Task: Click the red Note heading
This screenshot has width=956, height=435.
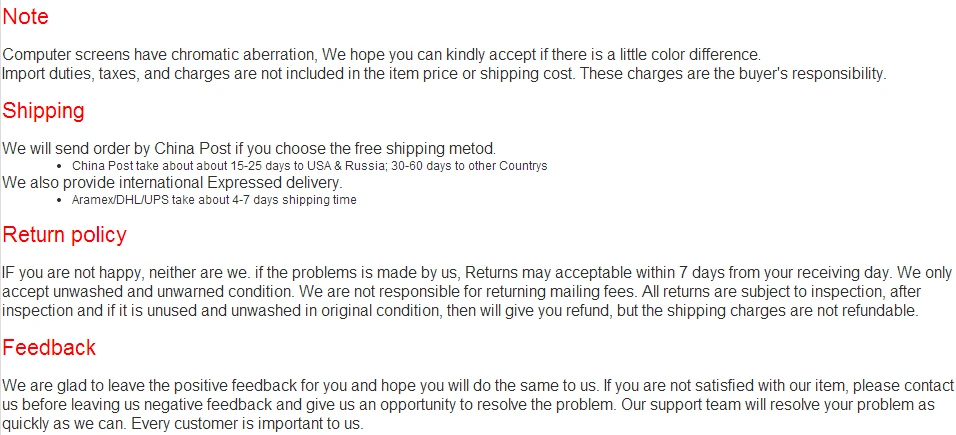Action: click(25, 17)
